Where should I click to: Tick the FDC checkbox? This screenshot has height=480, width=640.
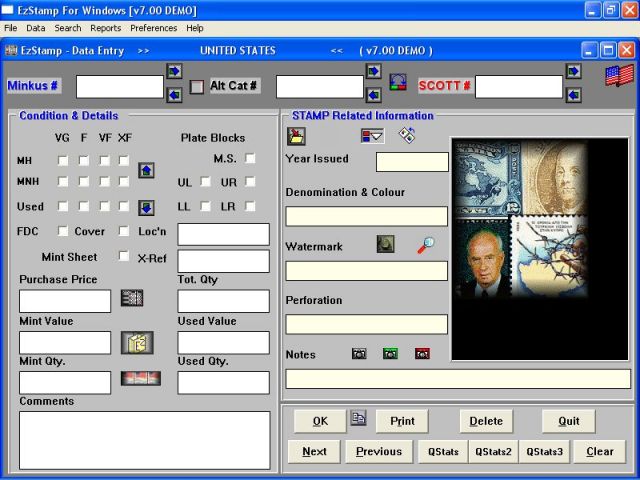[64, 231]
